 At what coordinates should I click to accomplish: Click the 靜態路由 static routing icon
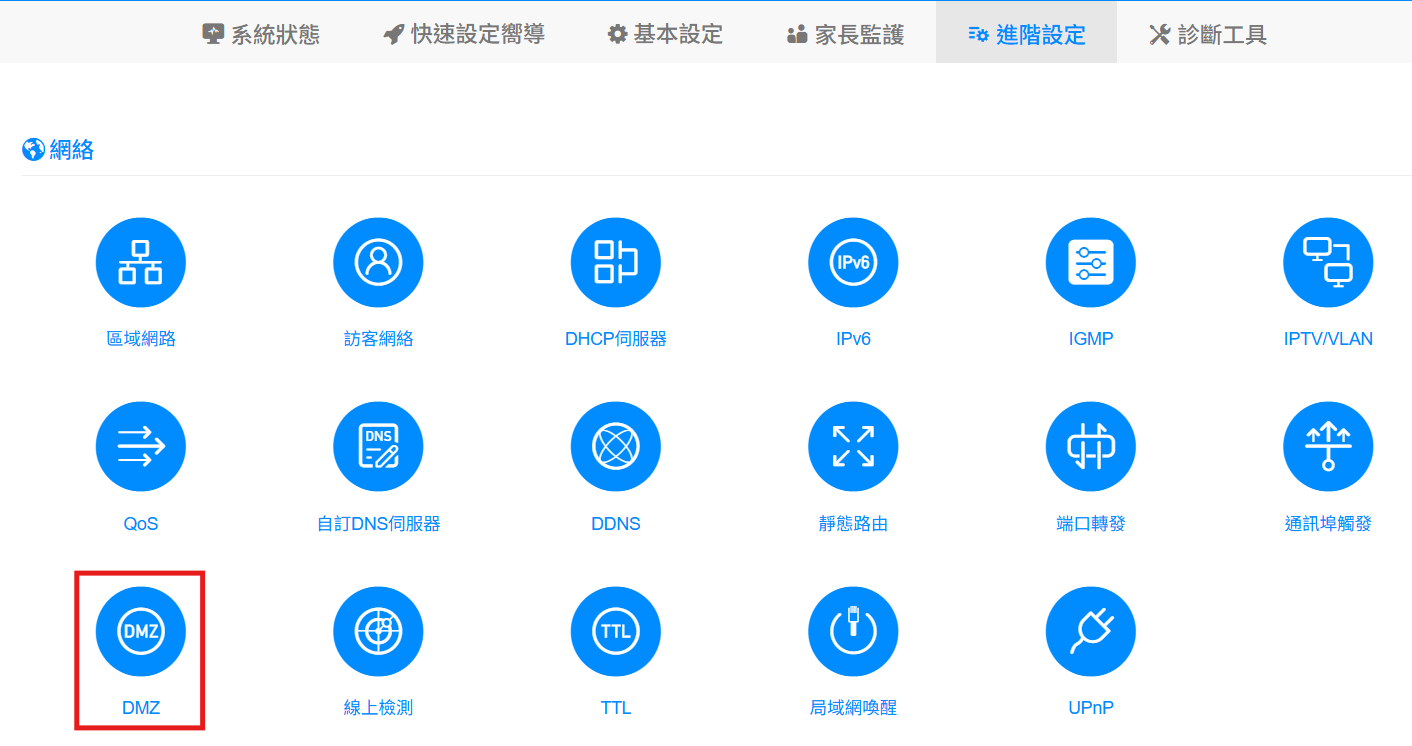tap(853, 446)
